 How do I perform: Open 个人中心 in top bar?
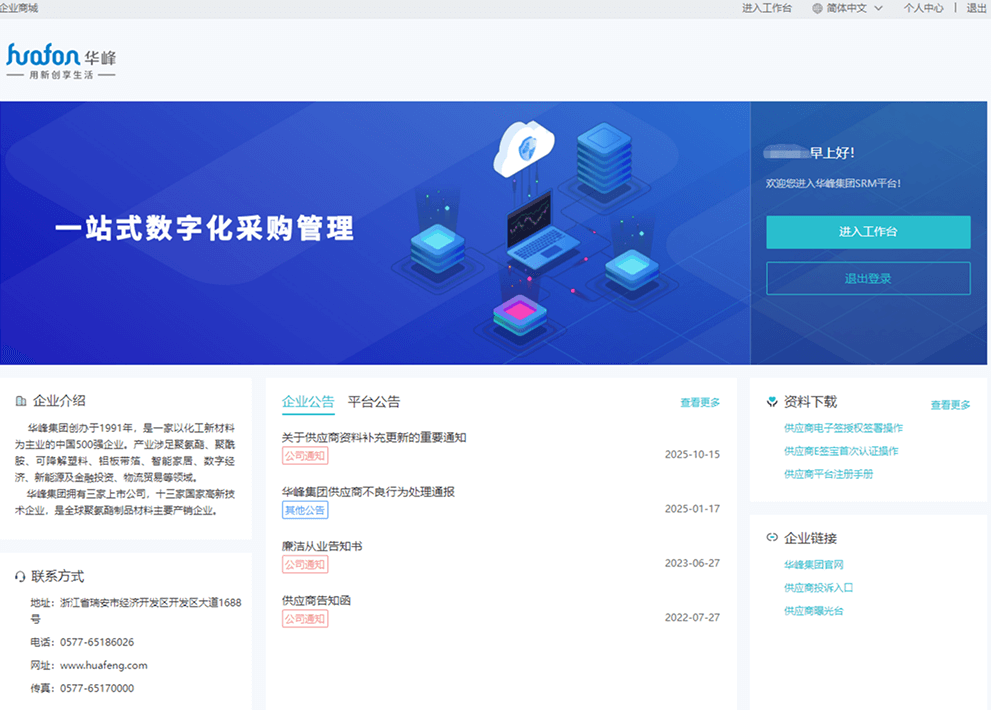(923, 8)
